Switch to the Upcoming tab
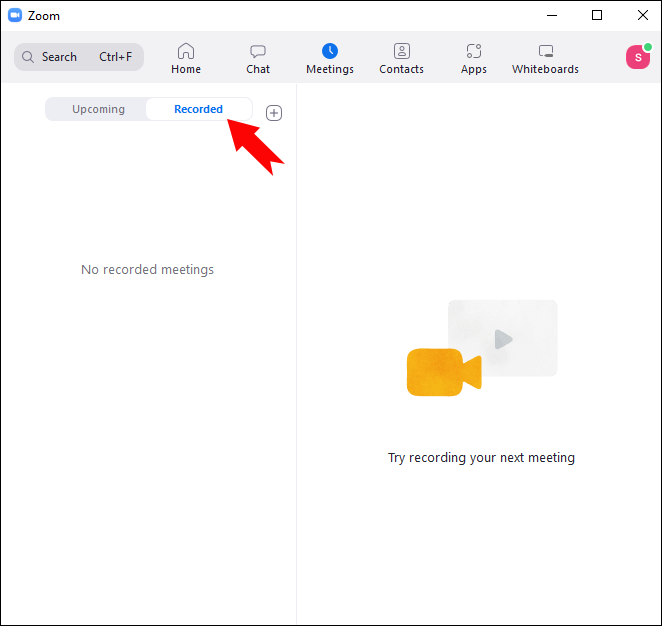 tap(98, 109)
